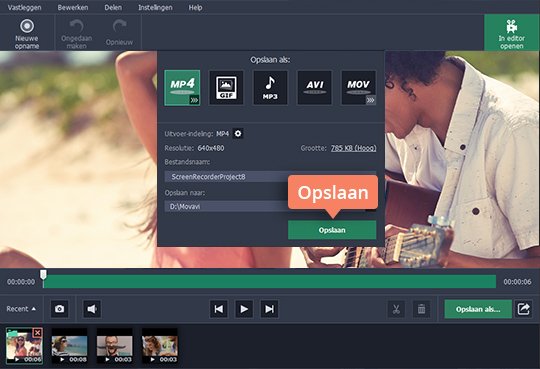540x369 pixels.
Task: Jump to previous frame button
Action: pos(219,309)
